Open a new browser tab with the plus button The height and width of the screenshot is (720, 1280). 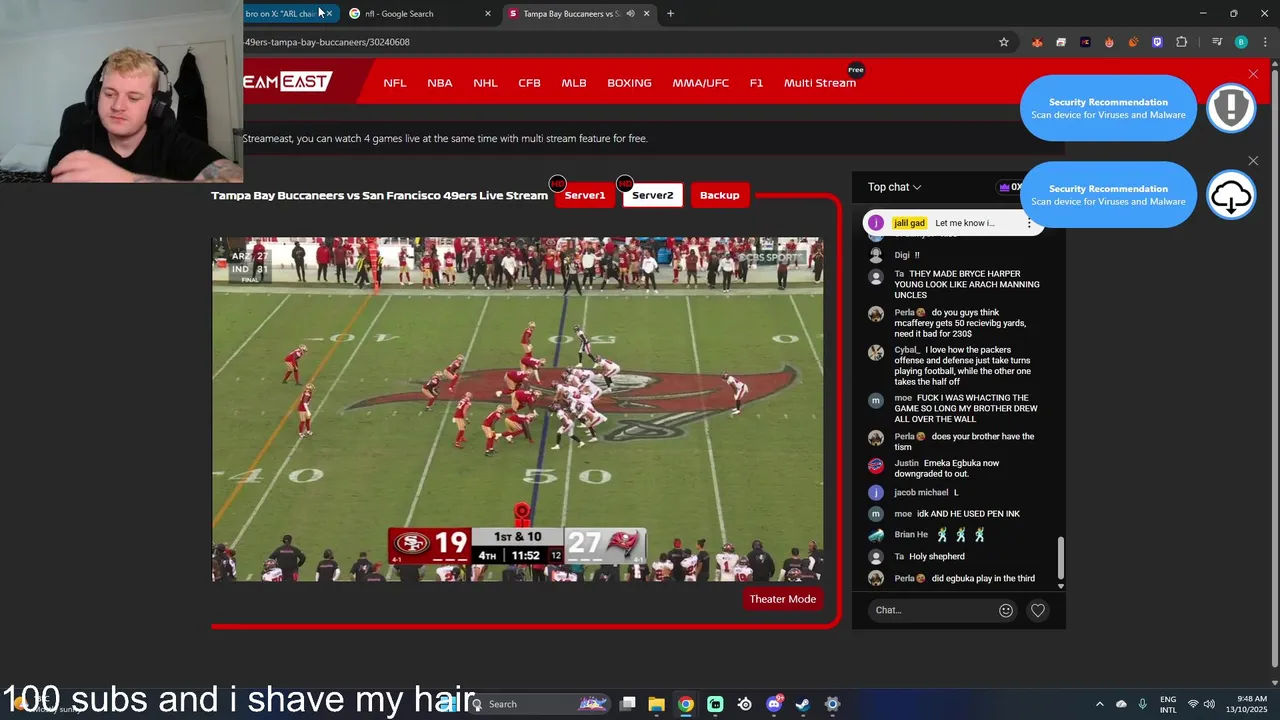pyautogui.click(x=670, y=14)
